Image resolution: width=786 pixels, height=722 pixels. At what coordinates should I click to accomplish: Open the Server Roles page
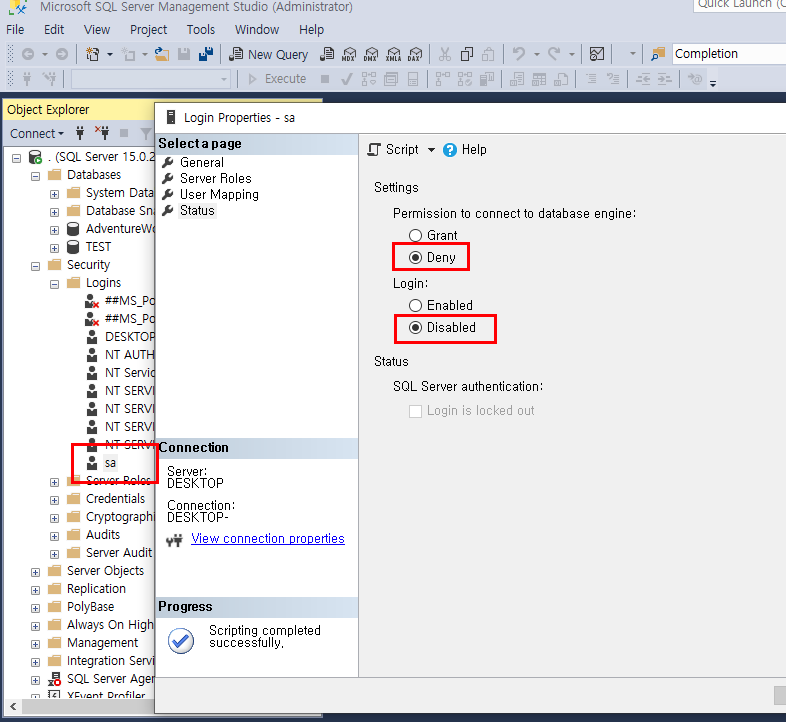click(216, 178)
